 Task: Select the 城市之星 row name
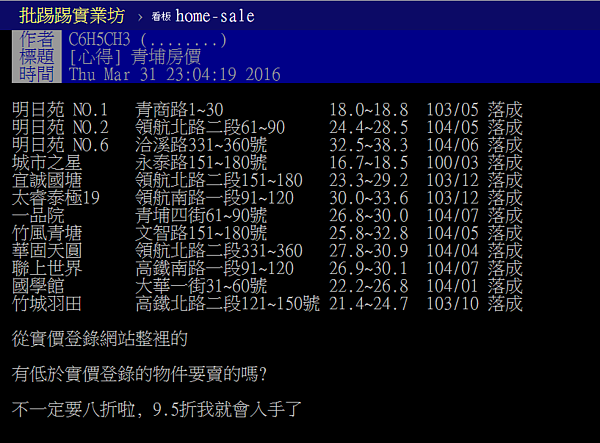tap(47, 163)
